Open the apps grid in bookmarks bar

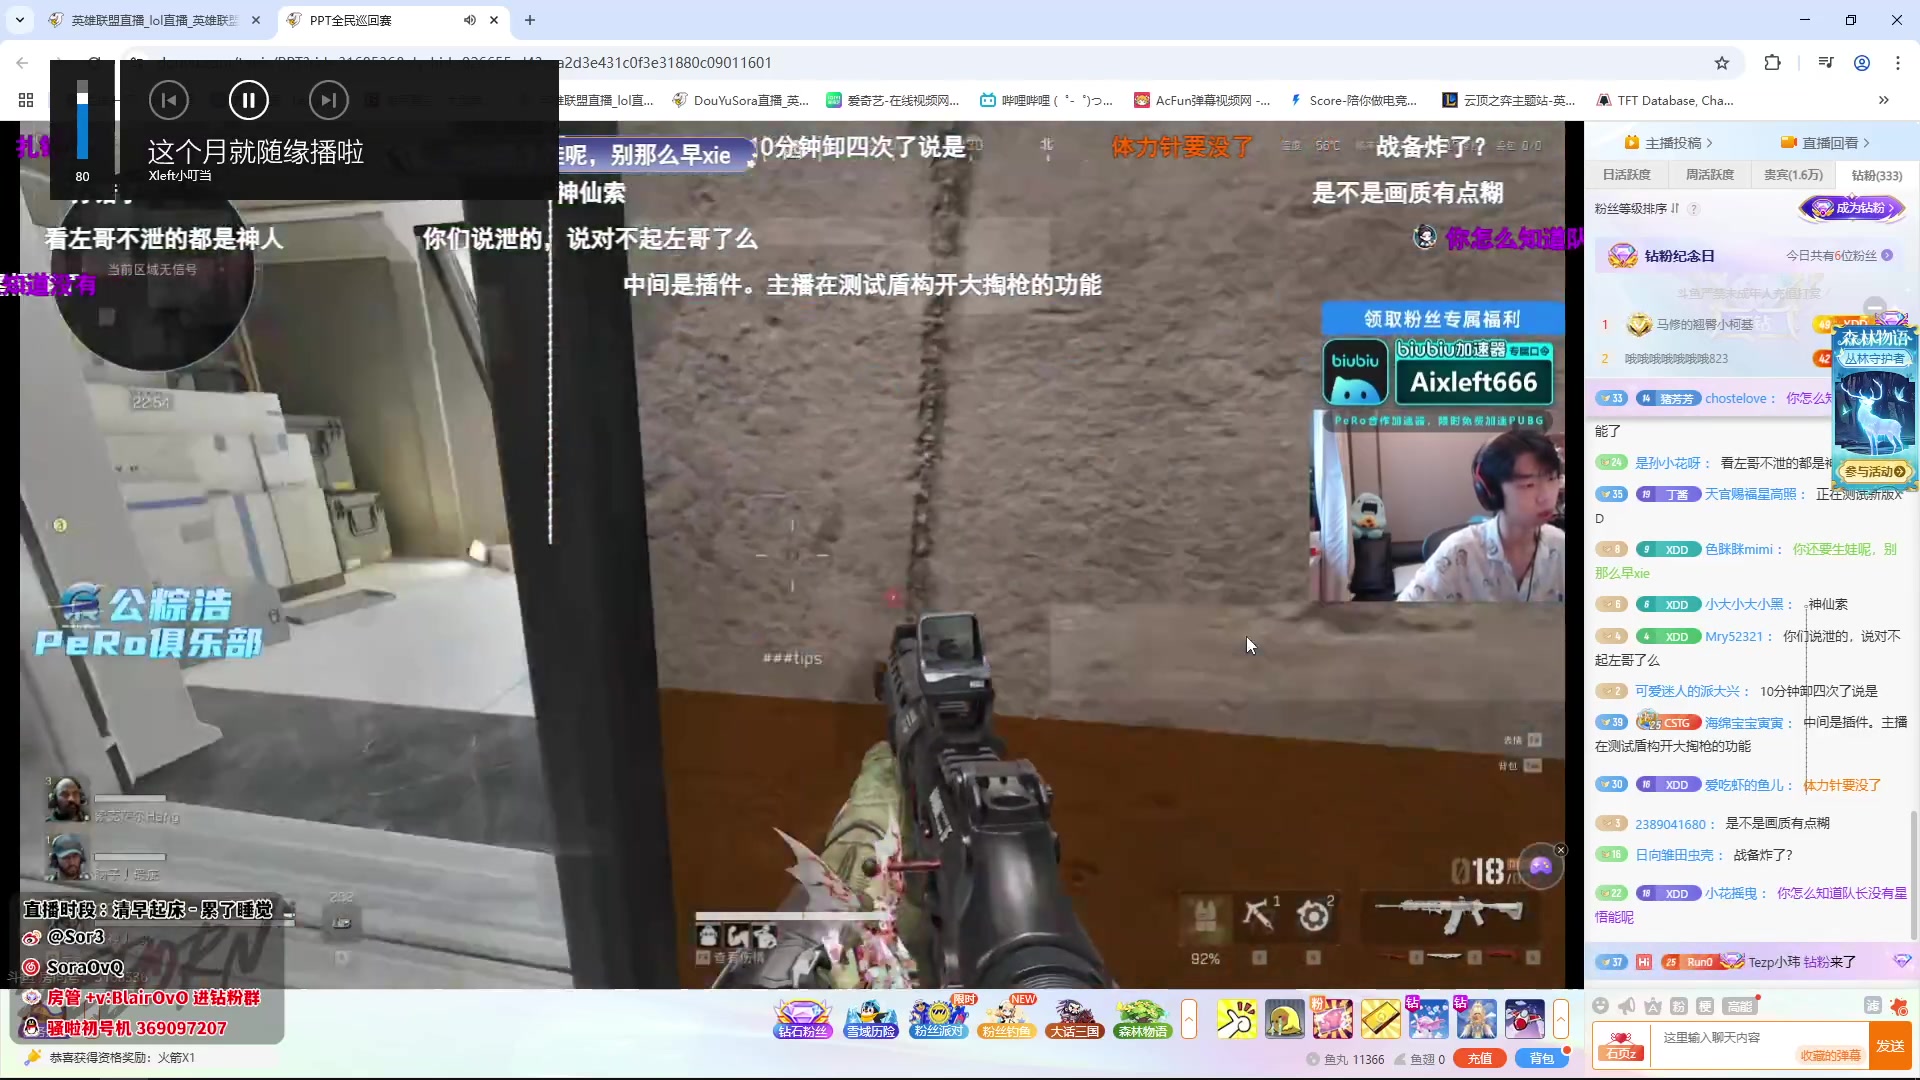[x=26, y=100]
